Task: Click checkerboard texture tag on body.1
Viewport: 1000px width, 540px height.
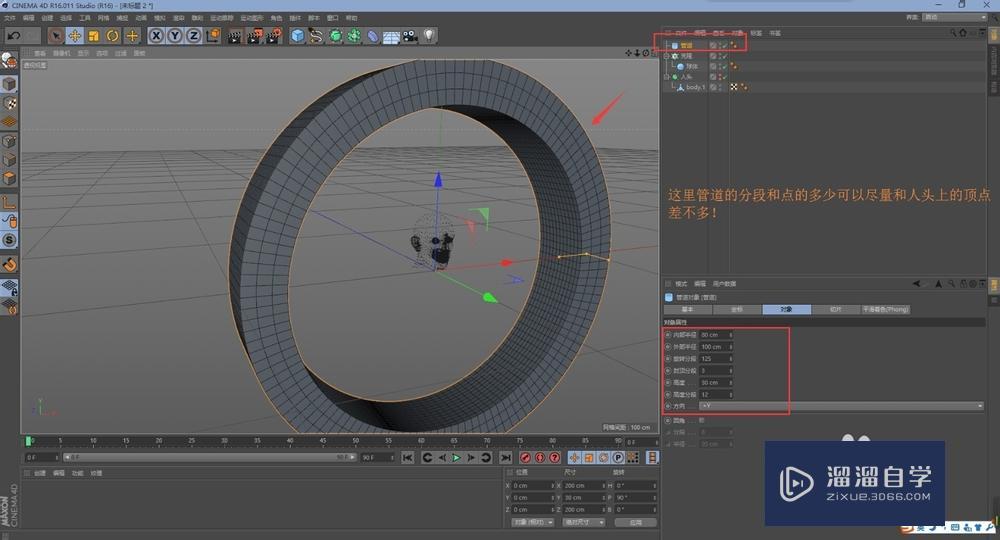Action: pos(734,87)
